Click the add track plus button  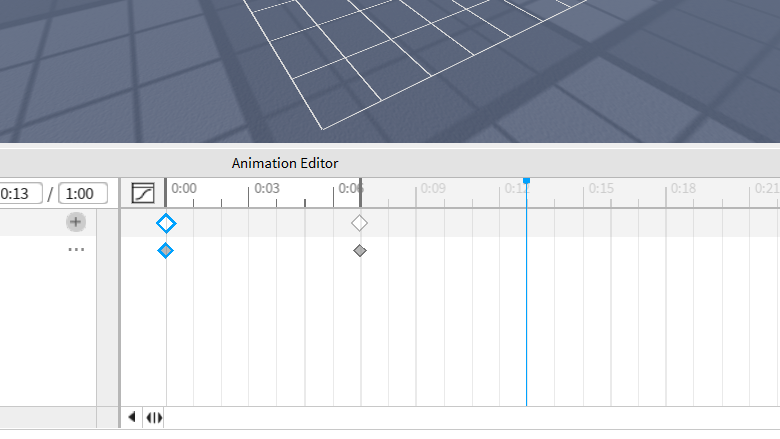tap(76, 222)
